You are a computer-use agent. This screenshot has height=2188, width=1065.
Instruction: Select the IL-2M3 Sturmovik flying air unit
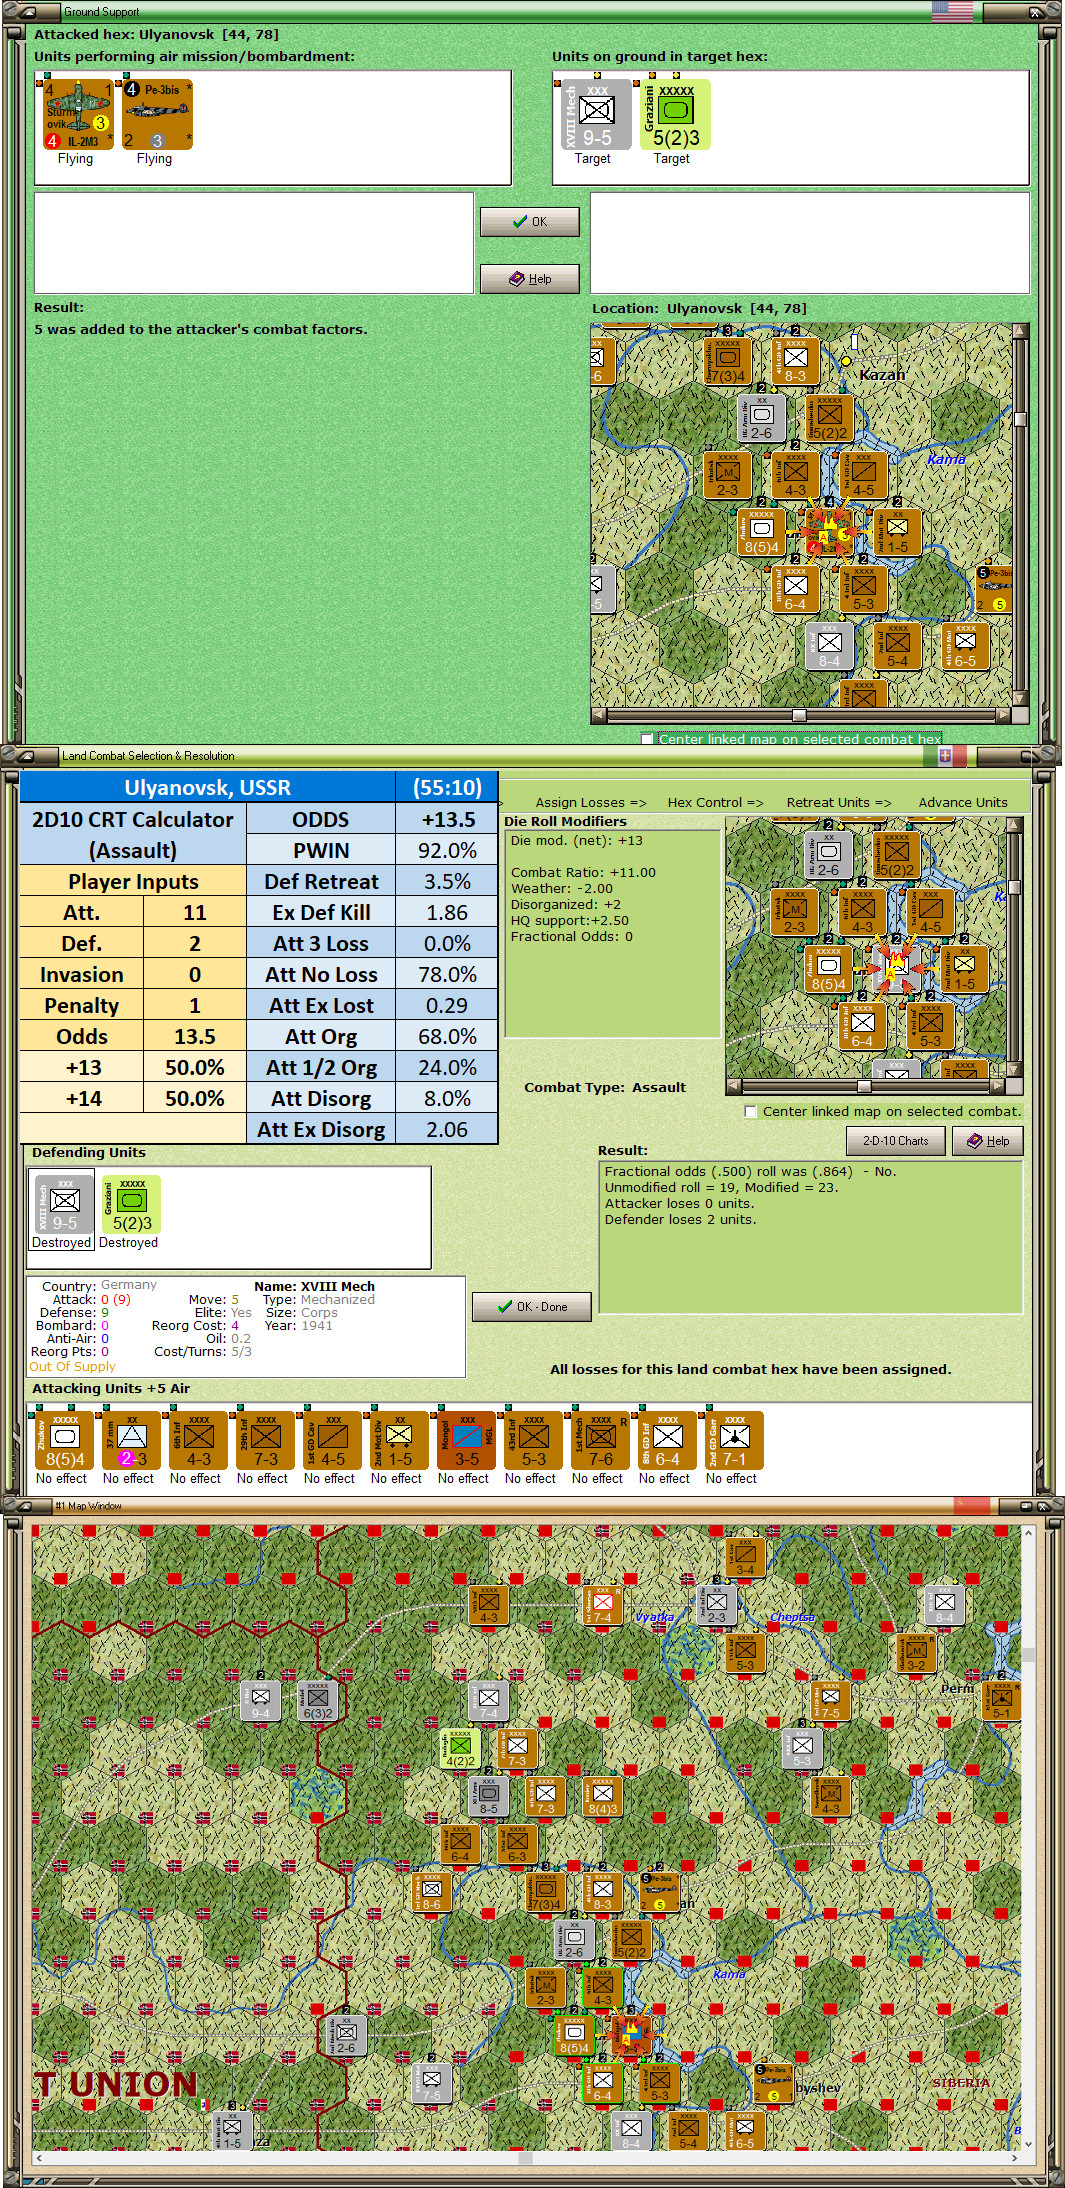tap(76, 115)
